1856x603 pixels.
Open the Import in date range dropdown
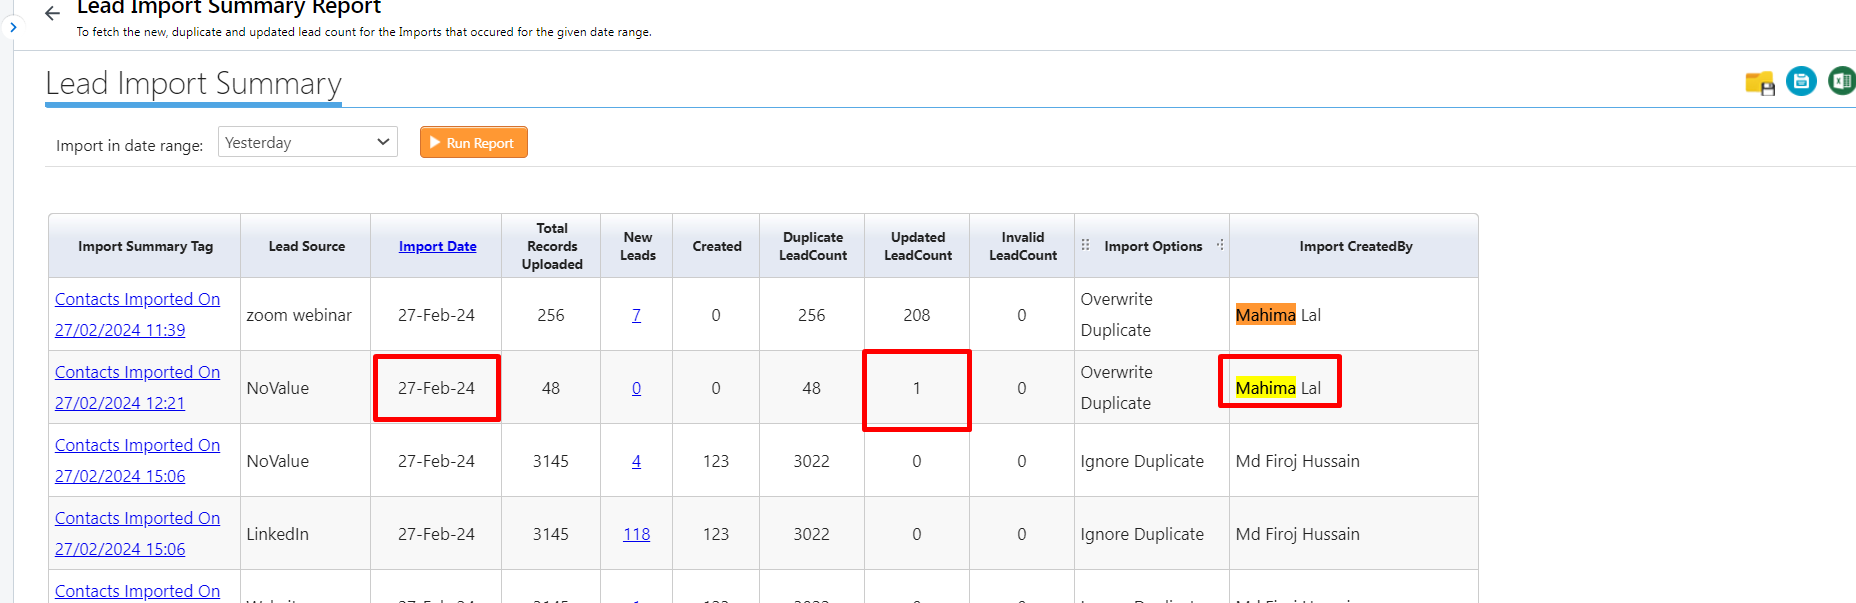pyautogui.click(x=307, y=142)
